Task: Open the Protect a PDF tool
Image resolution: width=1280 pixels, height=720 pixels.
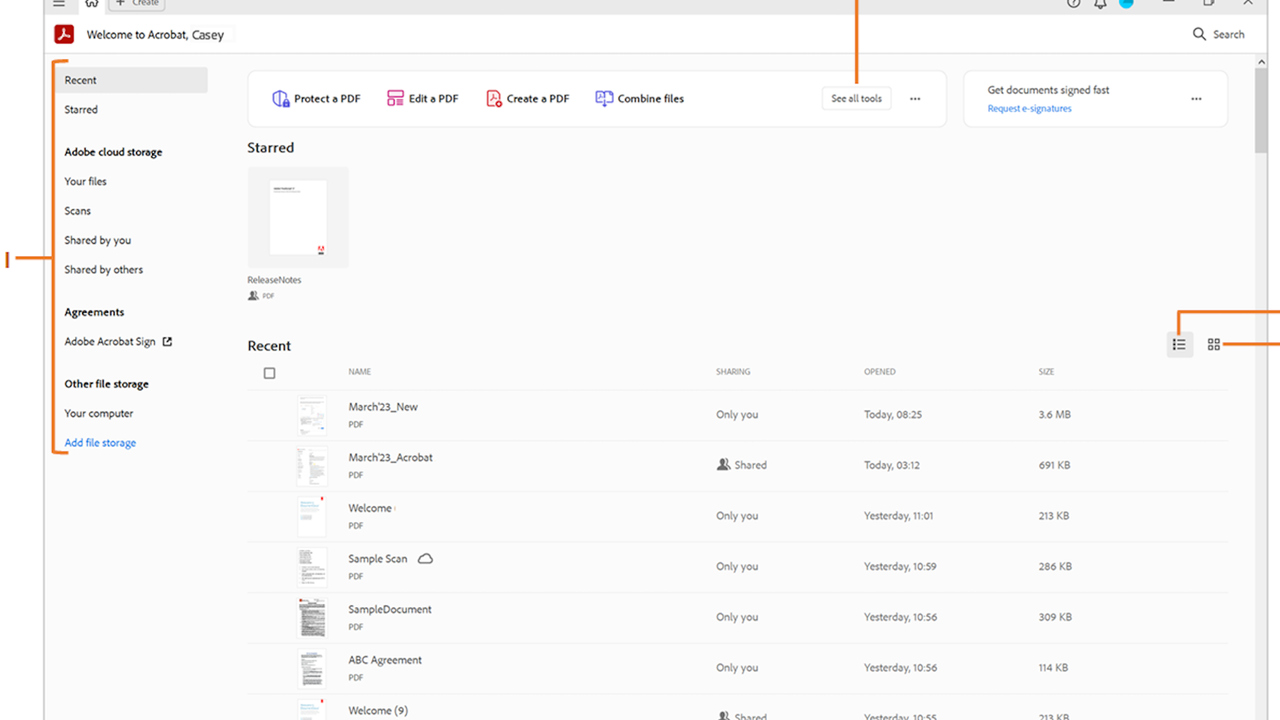Action: coord(316,99)
